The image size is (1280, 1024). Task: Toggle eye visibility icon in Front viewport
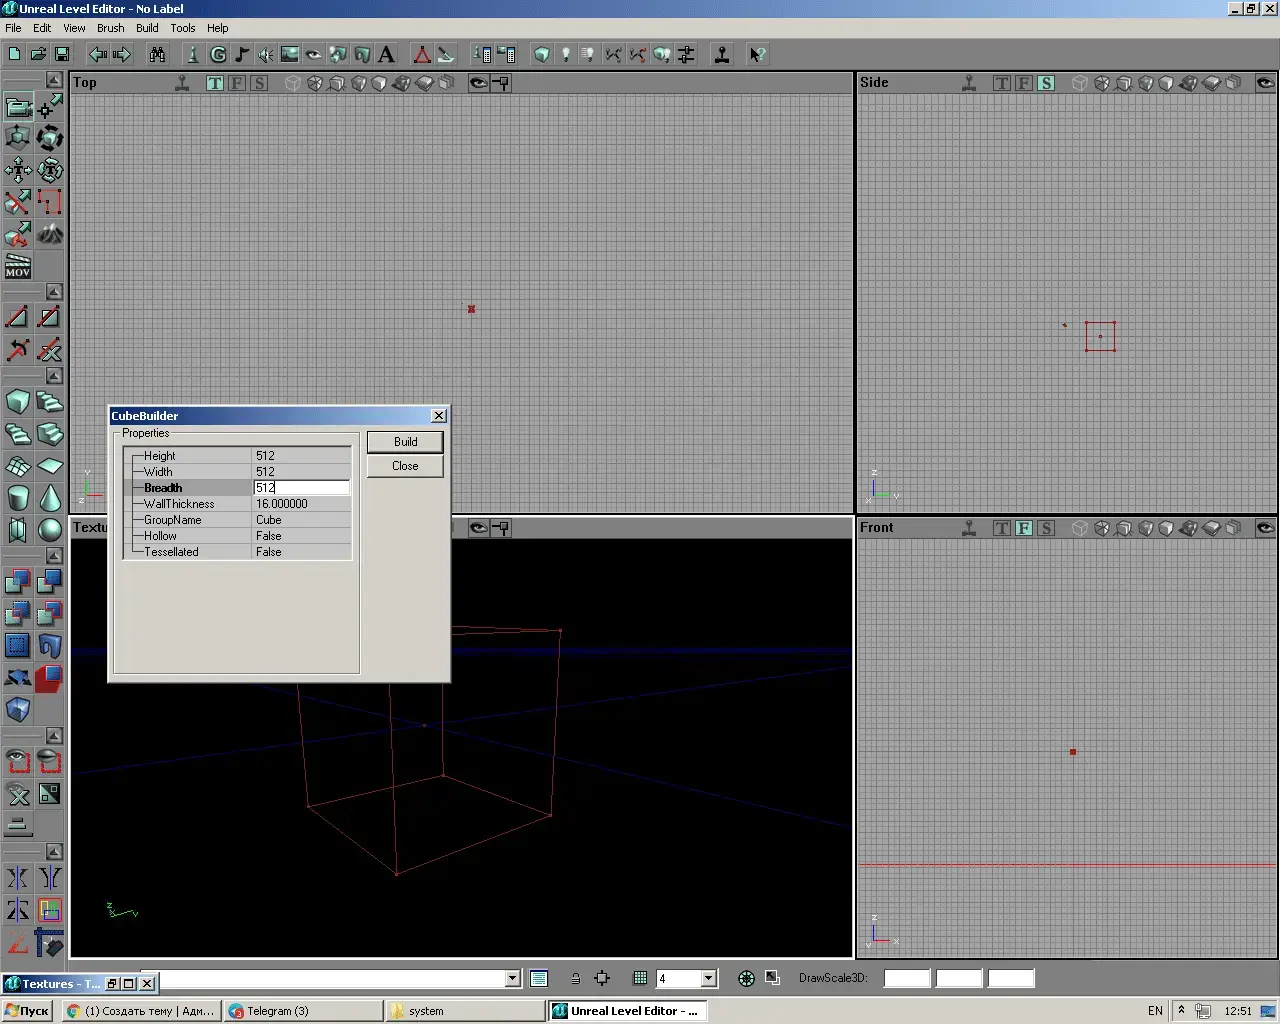tap(1265, 528)
